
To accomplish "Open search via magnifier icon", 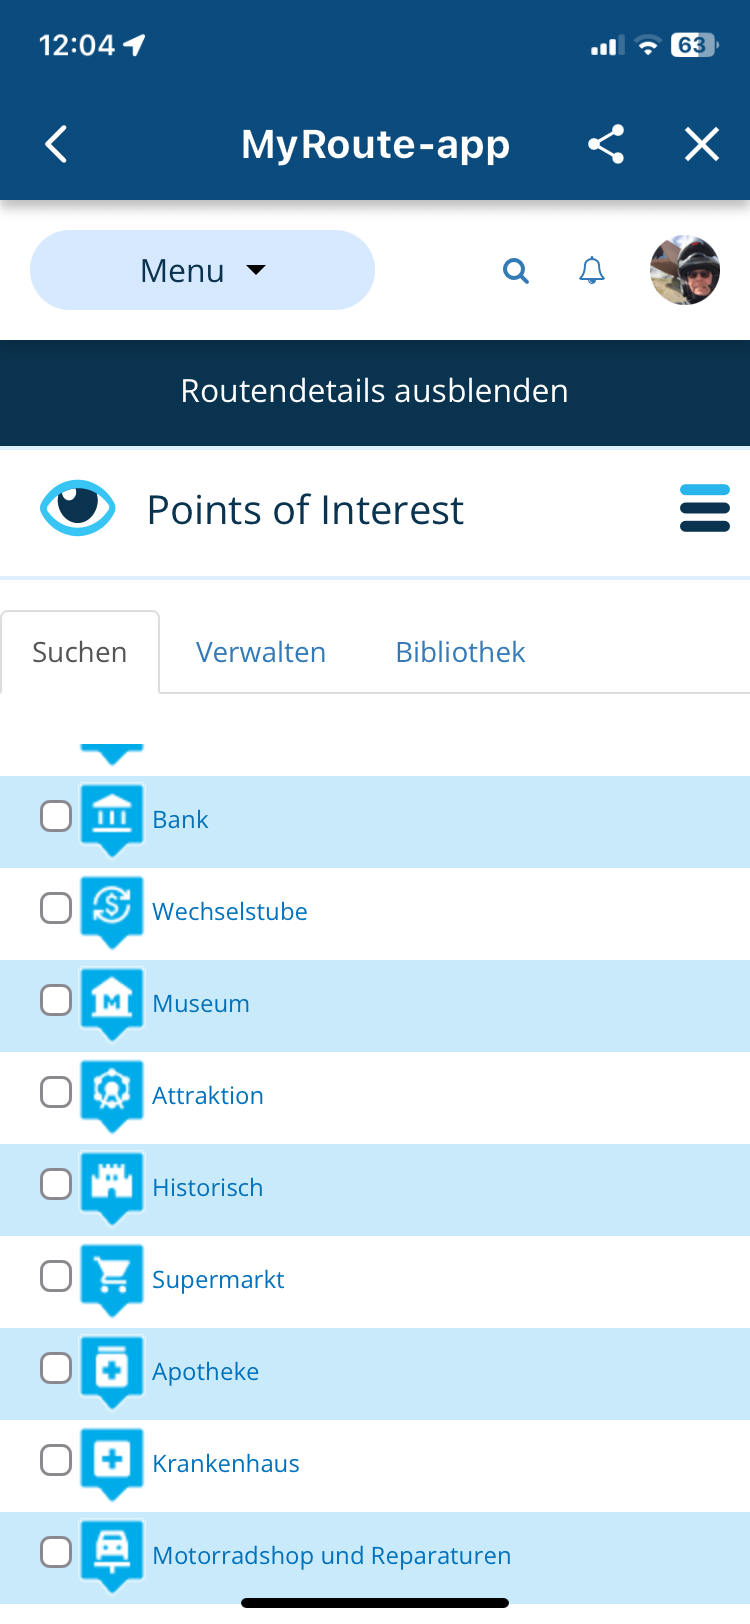I will click(x=516, y=270).
